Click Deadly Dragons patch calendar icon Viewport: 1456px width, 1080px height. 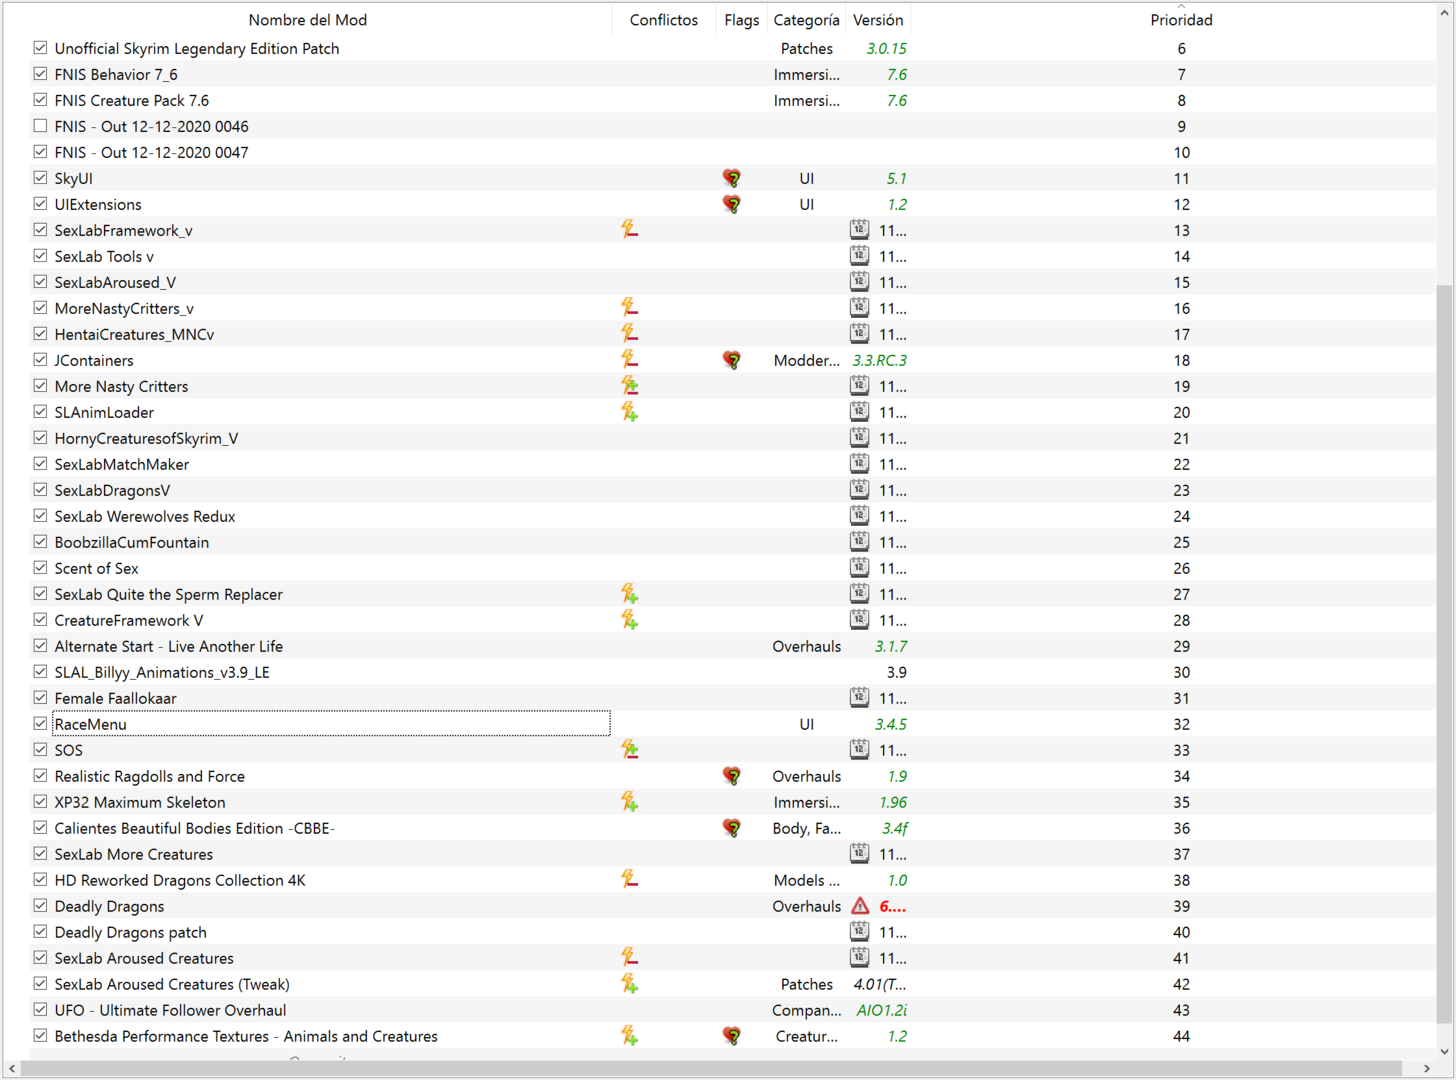click(859, 932)
